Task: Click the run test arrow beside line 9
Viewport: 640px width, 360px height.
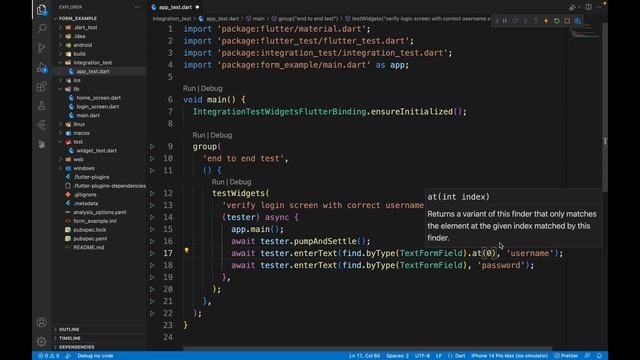Action: pyautogui.click(x=152, y=147)
